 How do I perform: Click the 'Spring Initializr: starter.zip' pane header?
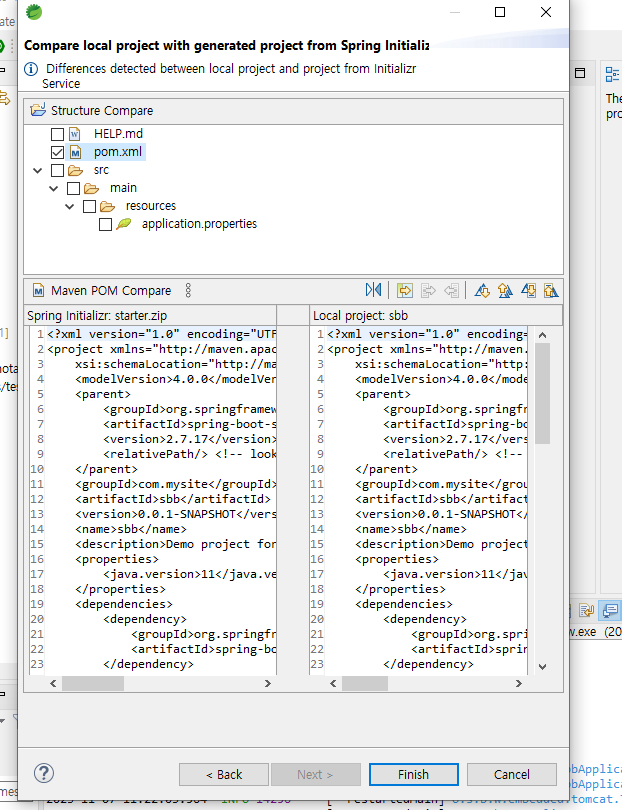150,315
